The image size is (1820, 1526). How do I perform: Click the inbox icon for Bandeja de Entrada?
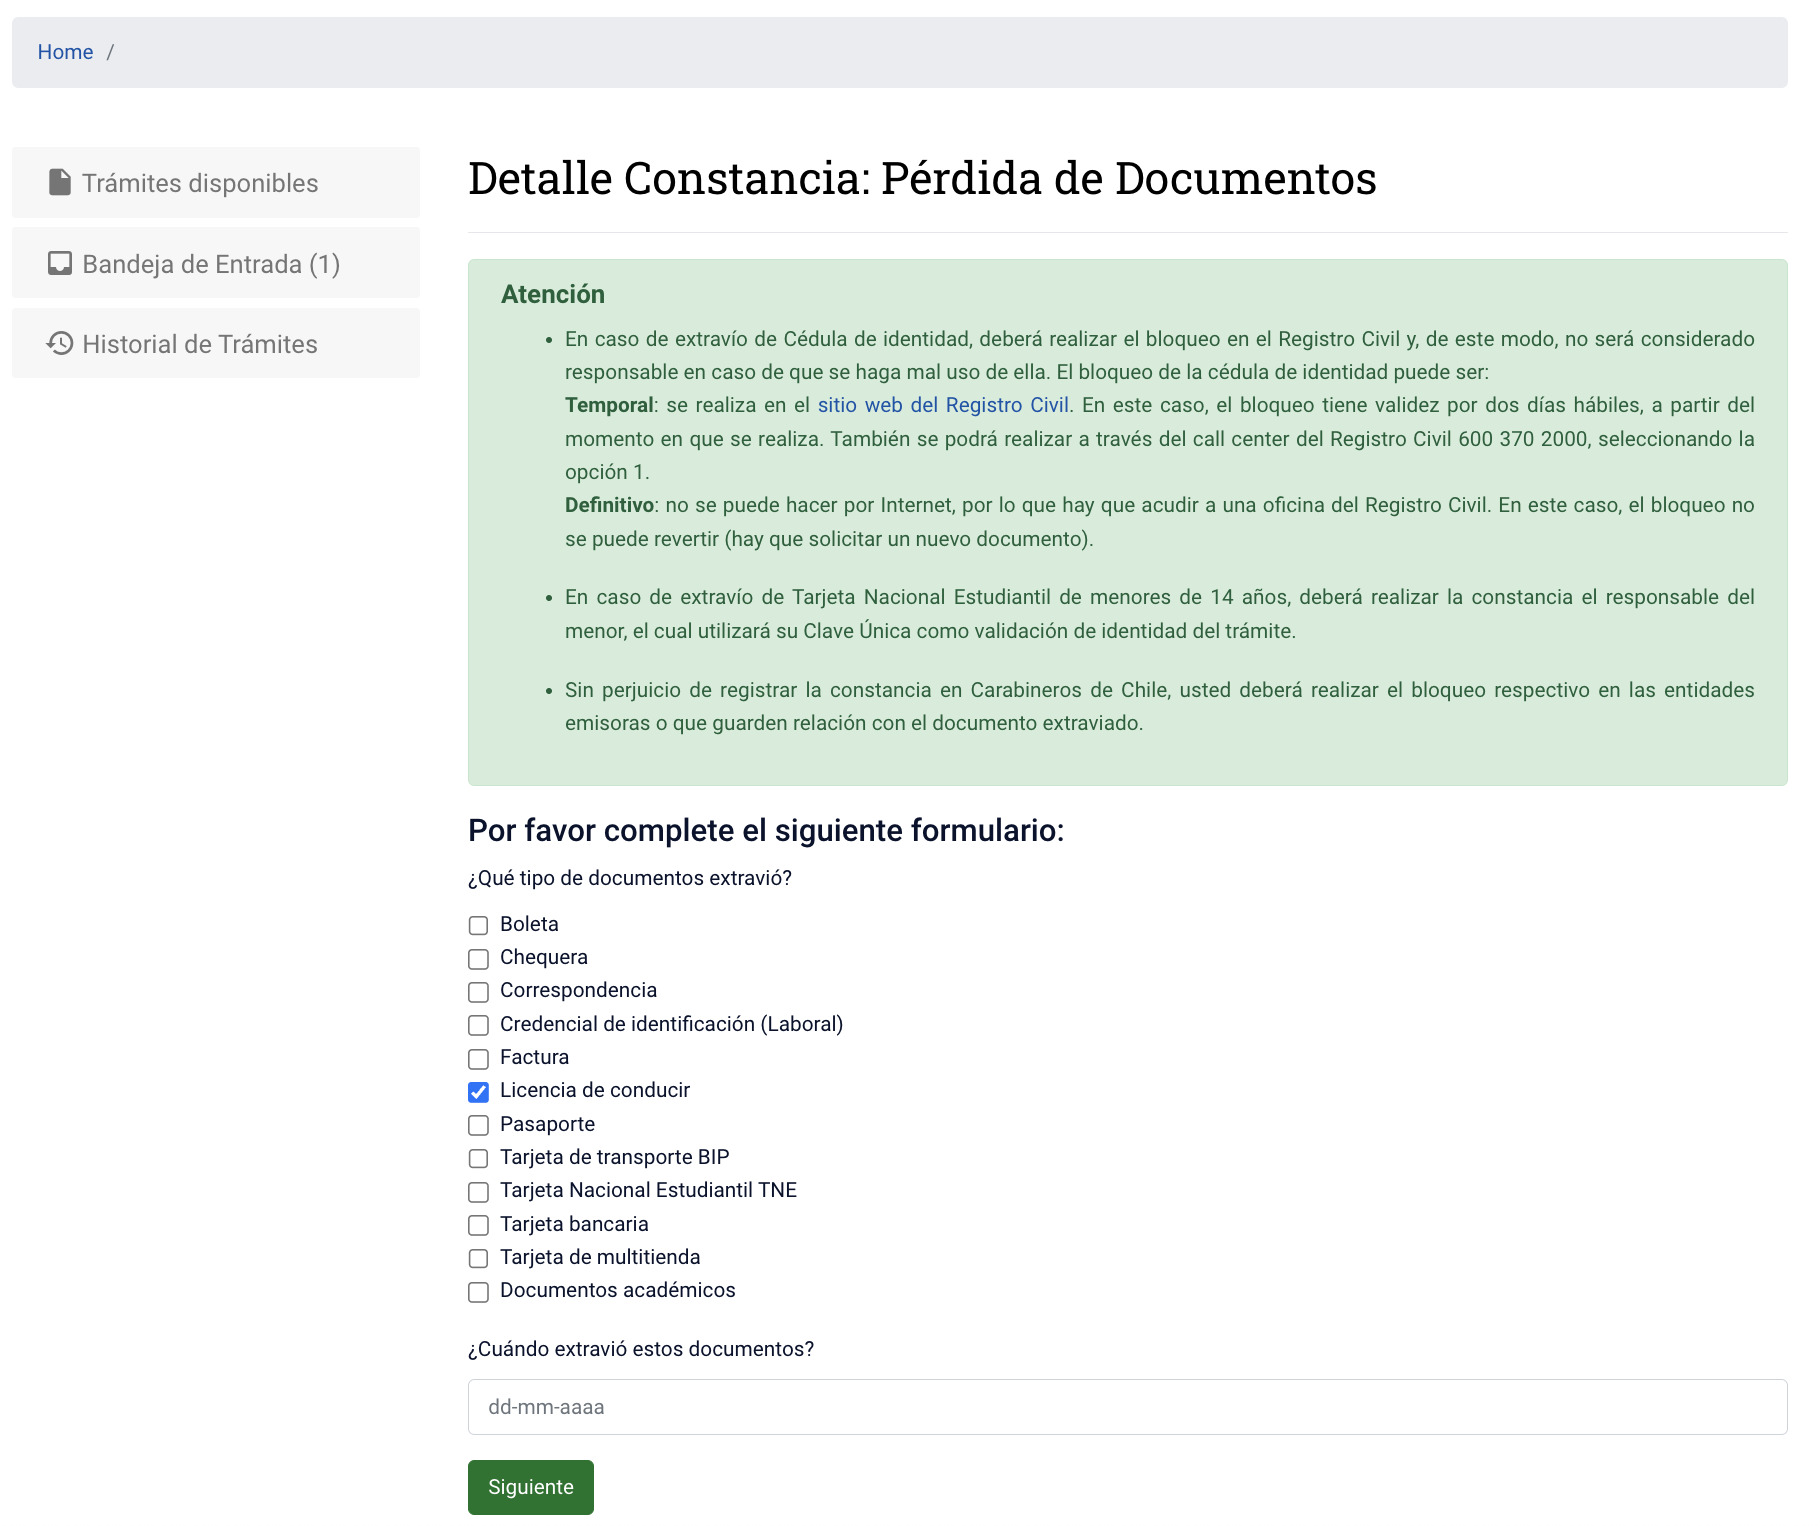(59, 263)
